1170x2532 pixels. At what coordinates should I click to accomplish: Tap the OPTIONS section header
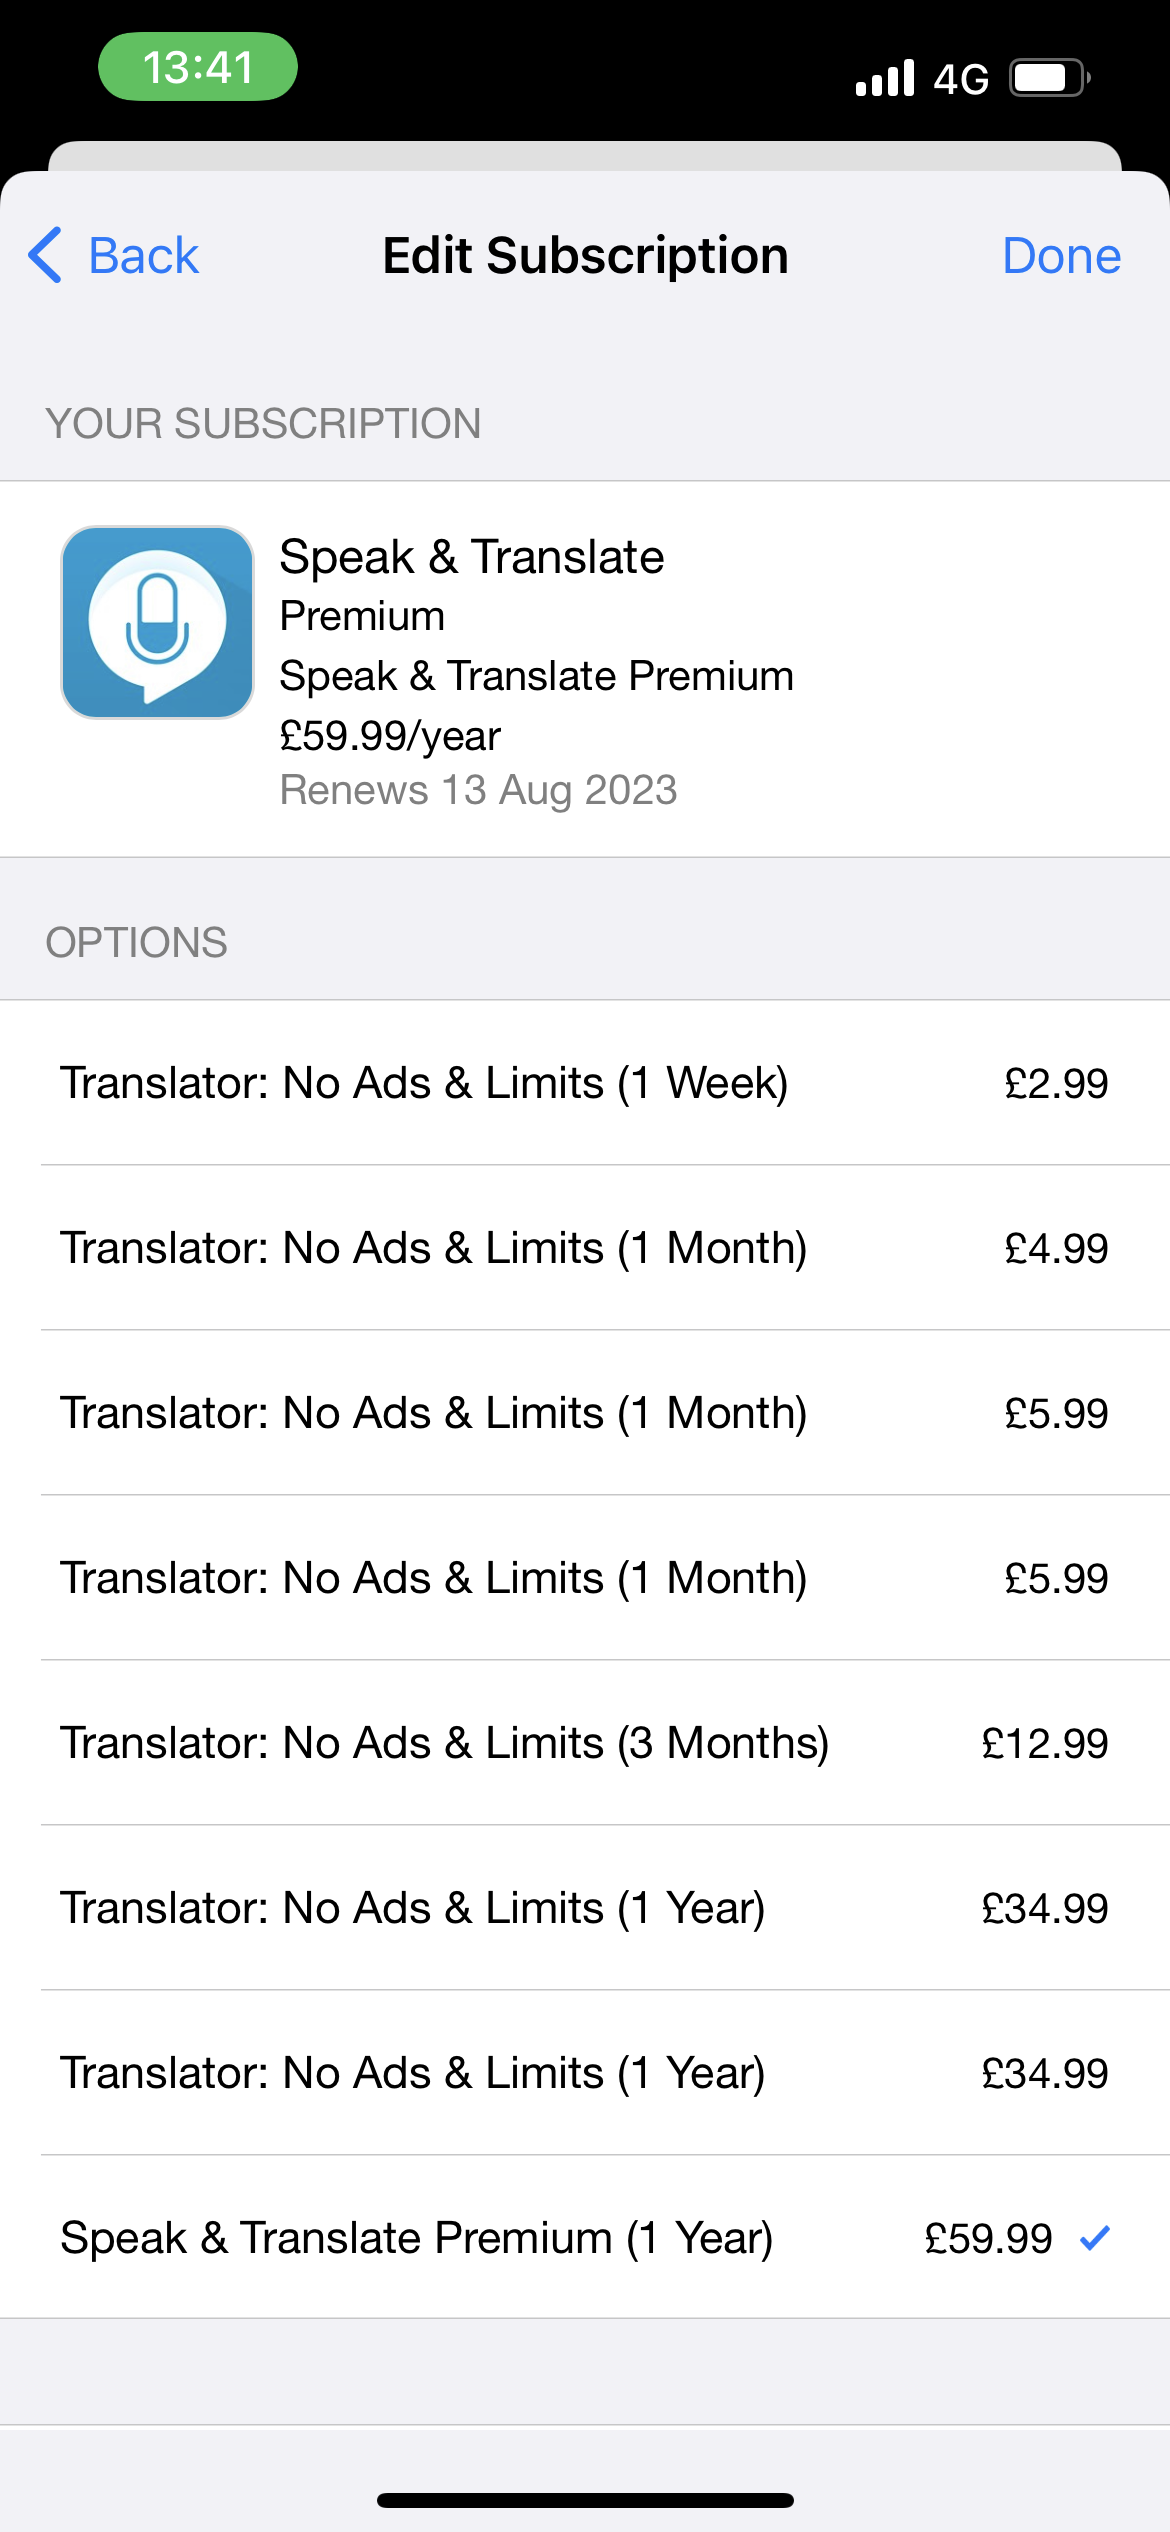pyautogui.click(x=137, y=943)
